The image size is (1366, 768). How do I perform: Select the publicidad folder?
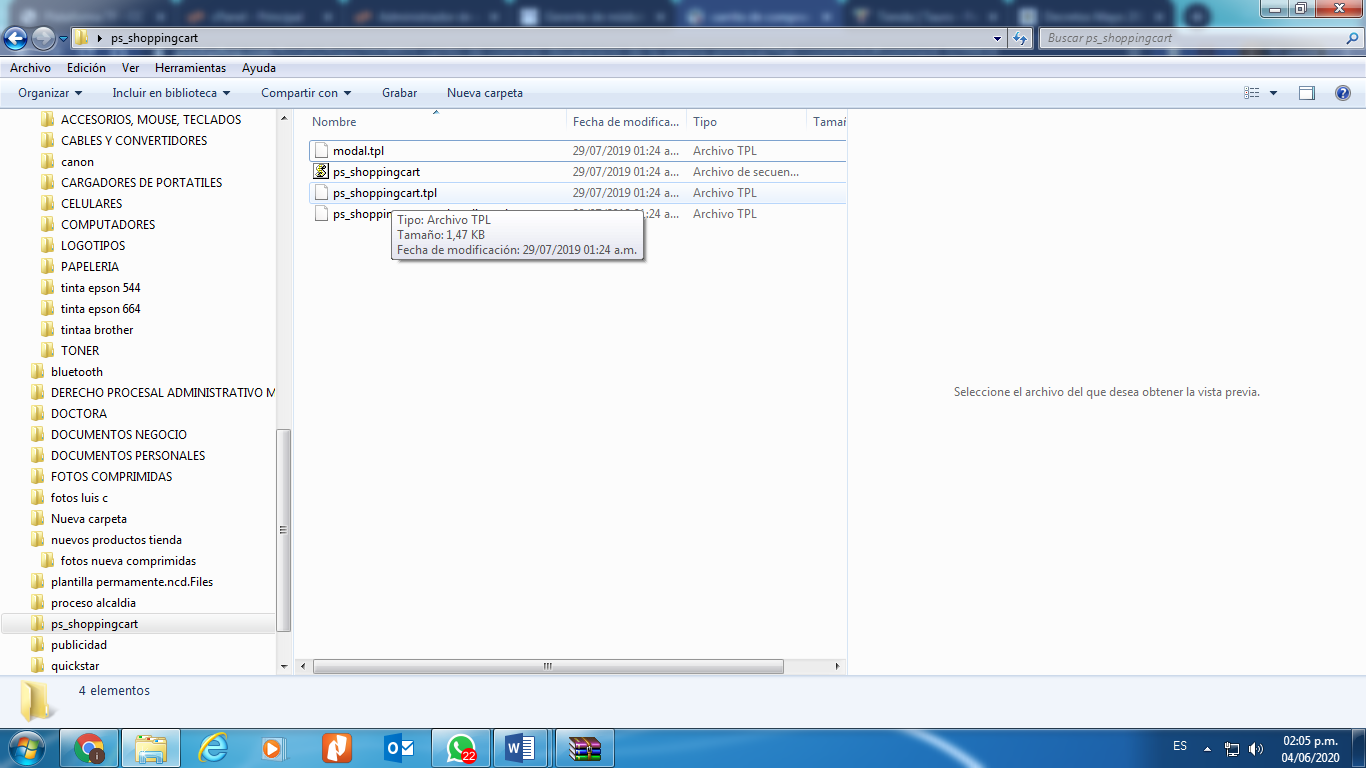(x=79, y=645)
